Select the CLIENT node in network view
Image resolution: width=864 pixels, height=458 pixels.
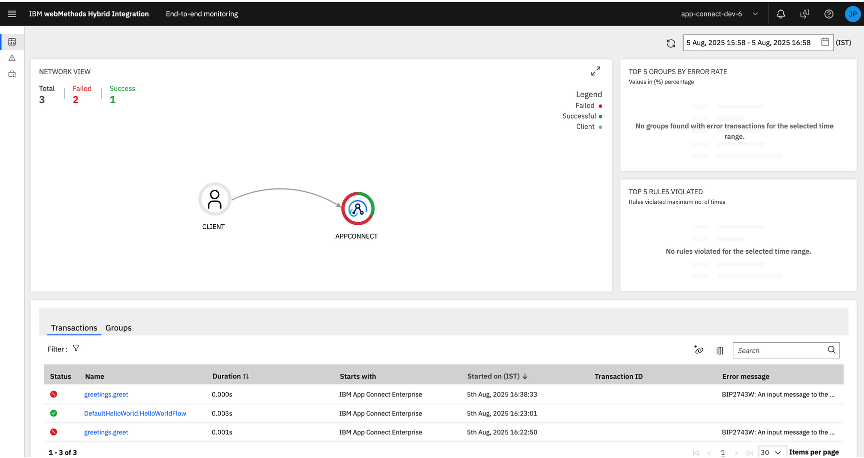click(214, 199)
